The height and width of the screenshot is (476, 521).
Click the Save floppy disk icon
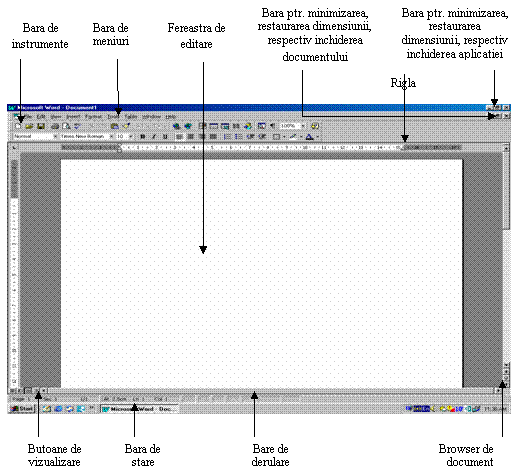coord(41,126)
